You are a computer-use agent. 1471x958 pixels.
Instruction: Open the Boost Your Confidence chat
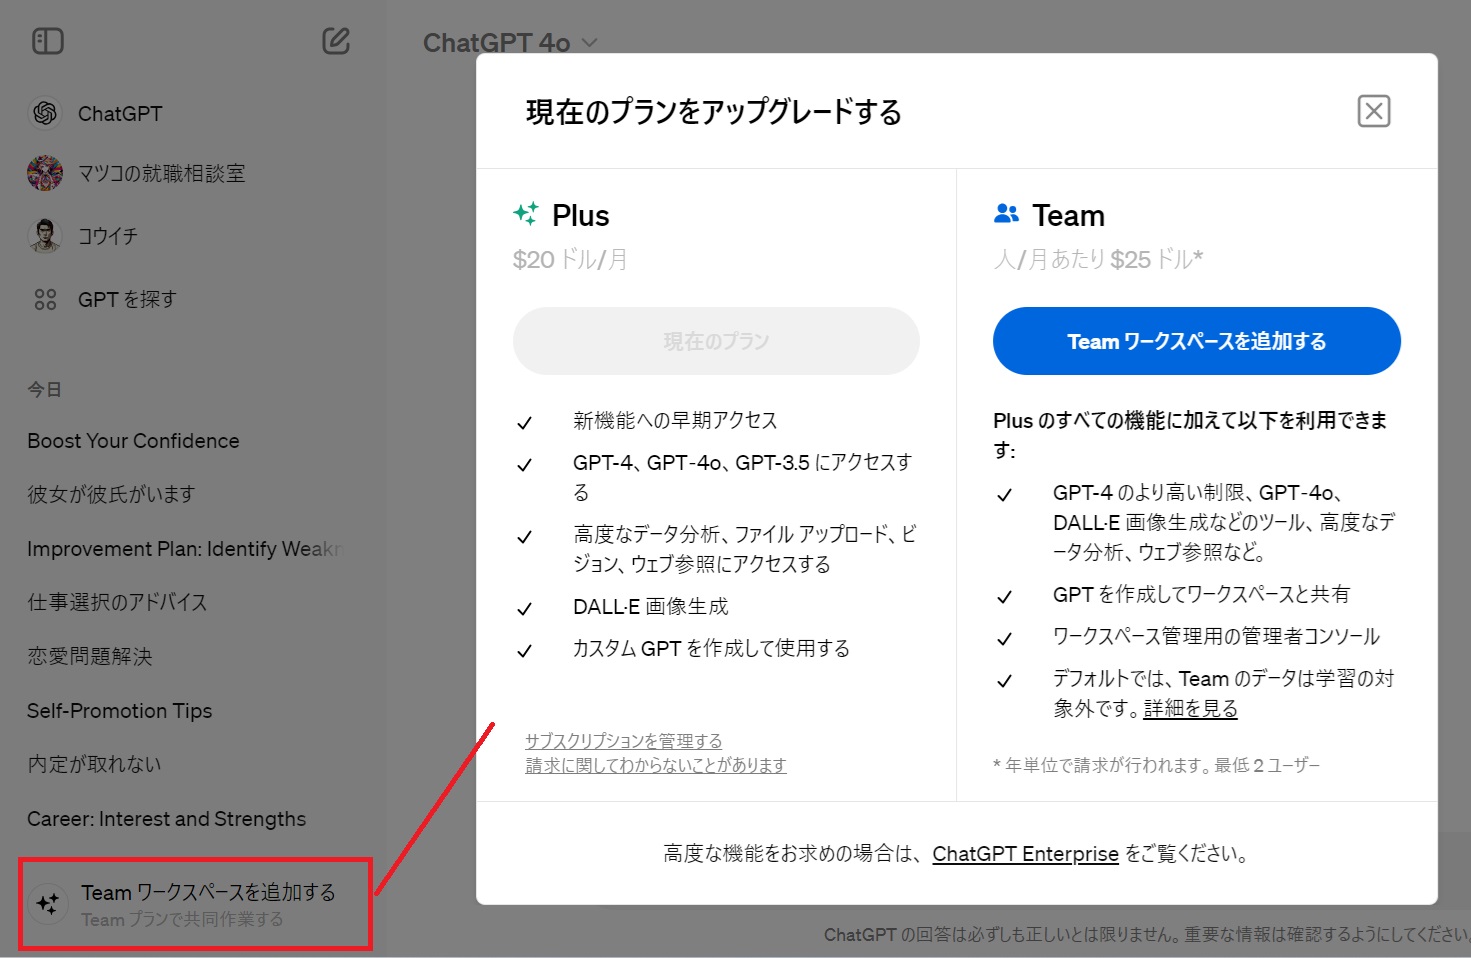tap(132, 440)
